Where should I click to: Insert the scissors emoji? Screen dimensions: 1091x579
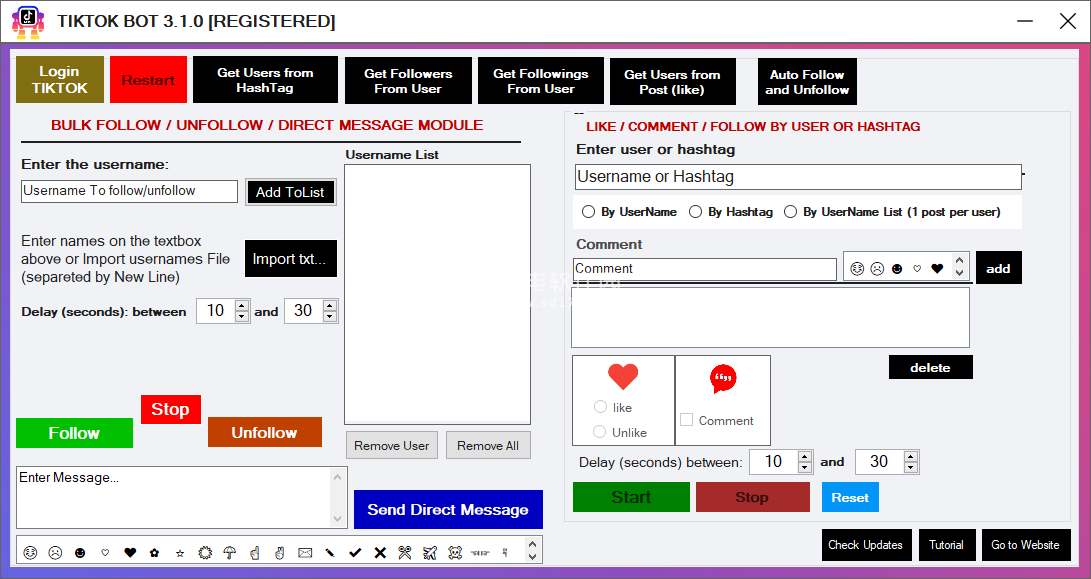coord(405,553)
